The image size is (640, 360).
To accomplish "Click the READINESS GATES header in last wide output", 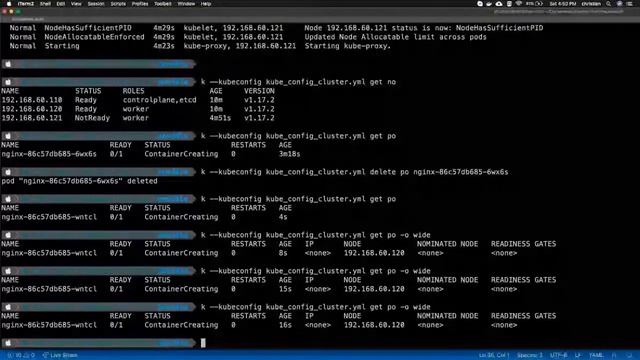I will (x=523, y=316).
